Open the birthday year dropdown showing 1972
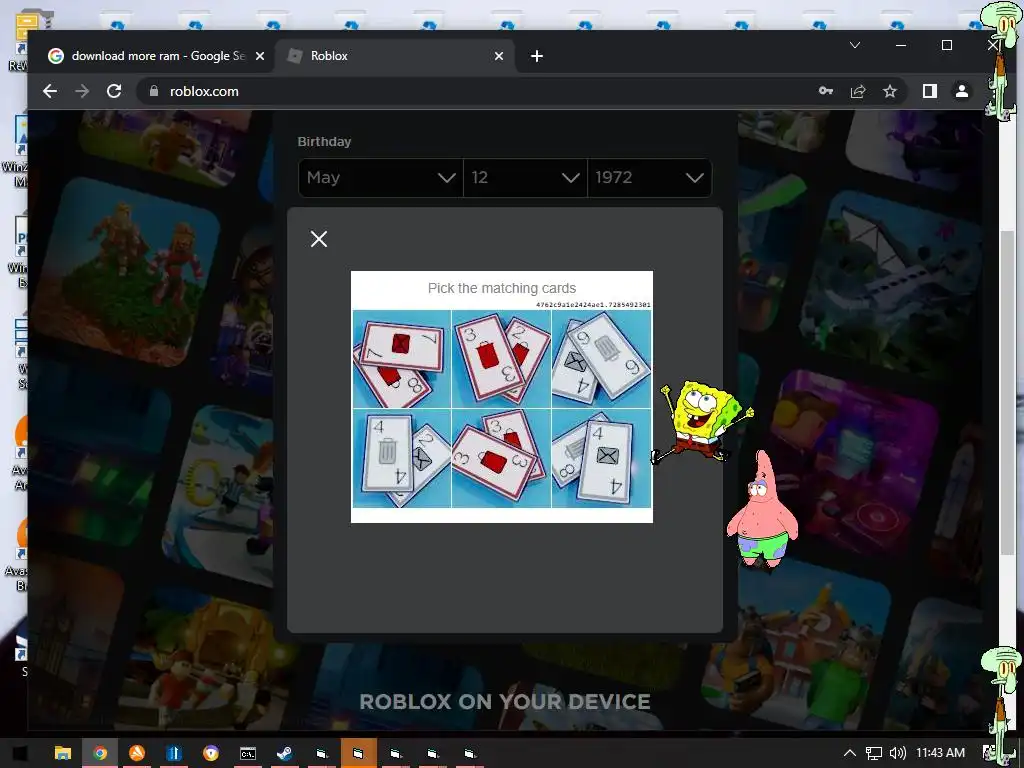The height and width of the screenshot is (768, 1024). (x=649, y=178)
